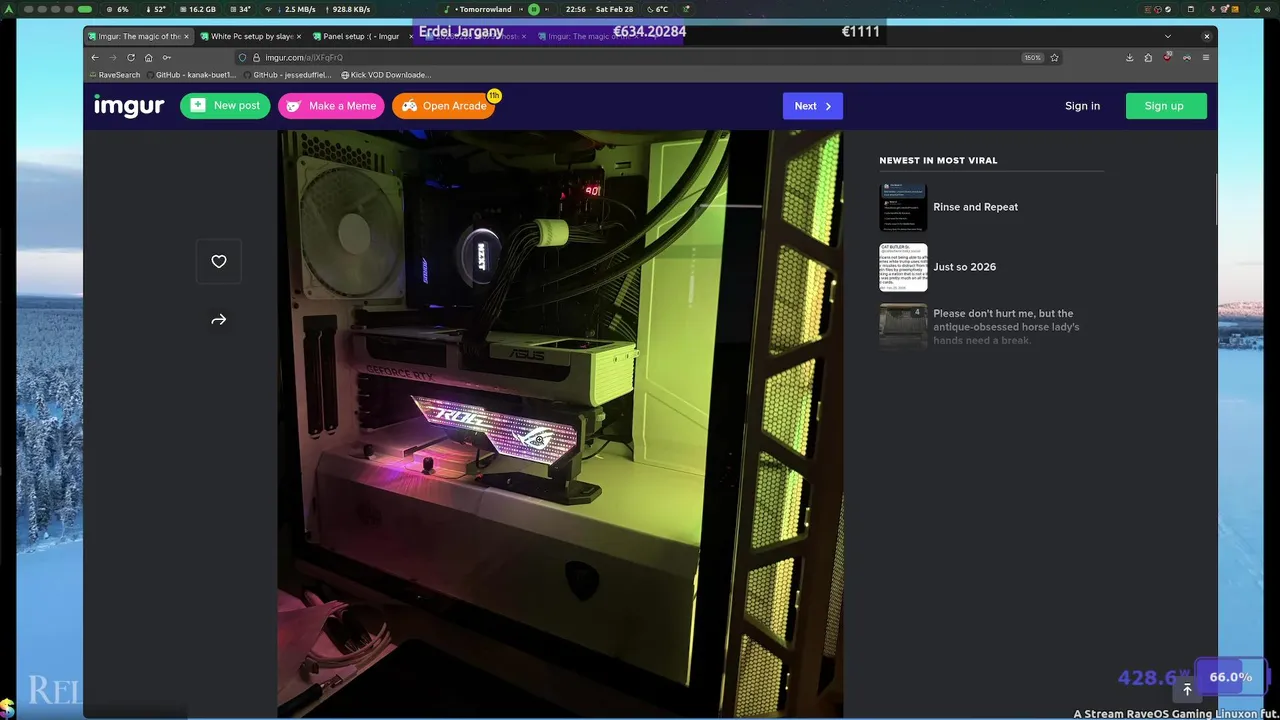Go to the browser home page
Screen dimensions: 1280x720
pos(149,58)
